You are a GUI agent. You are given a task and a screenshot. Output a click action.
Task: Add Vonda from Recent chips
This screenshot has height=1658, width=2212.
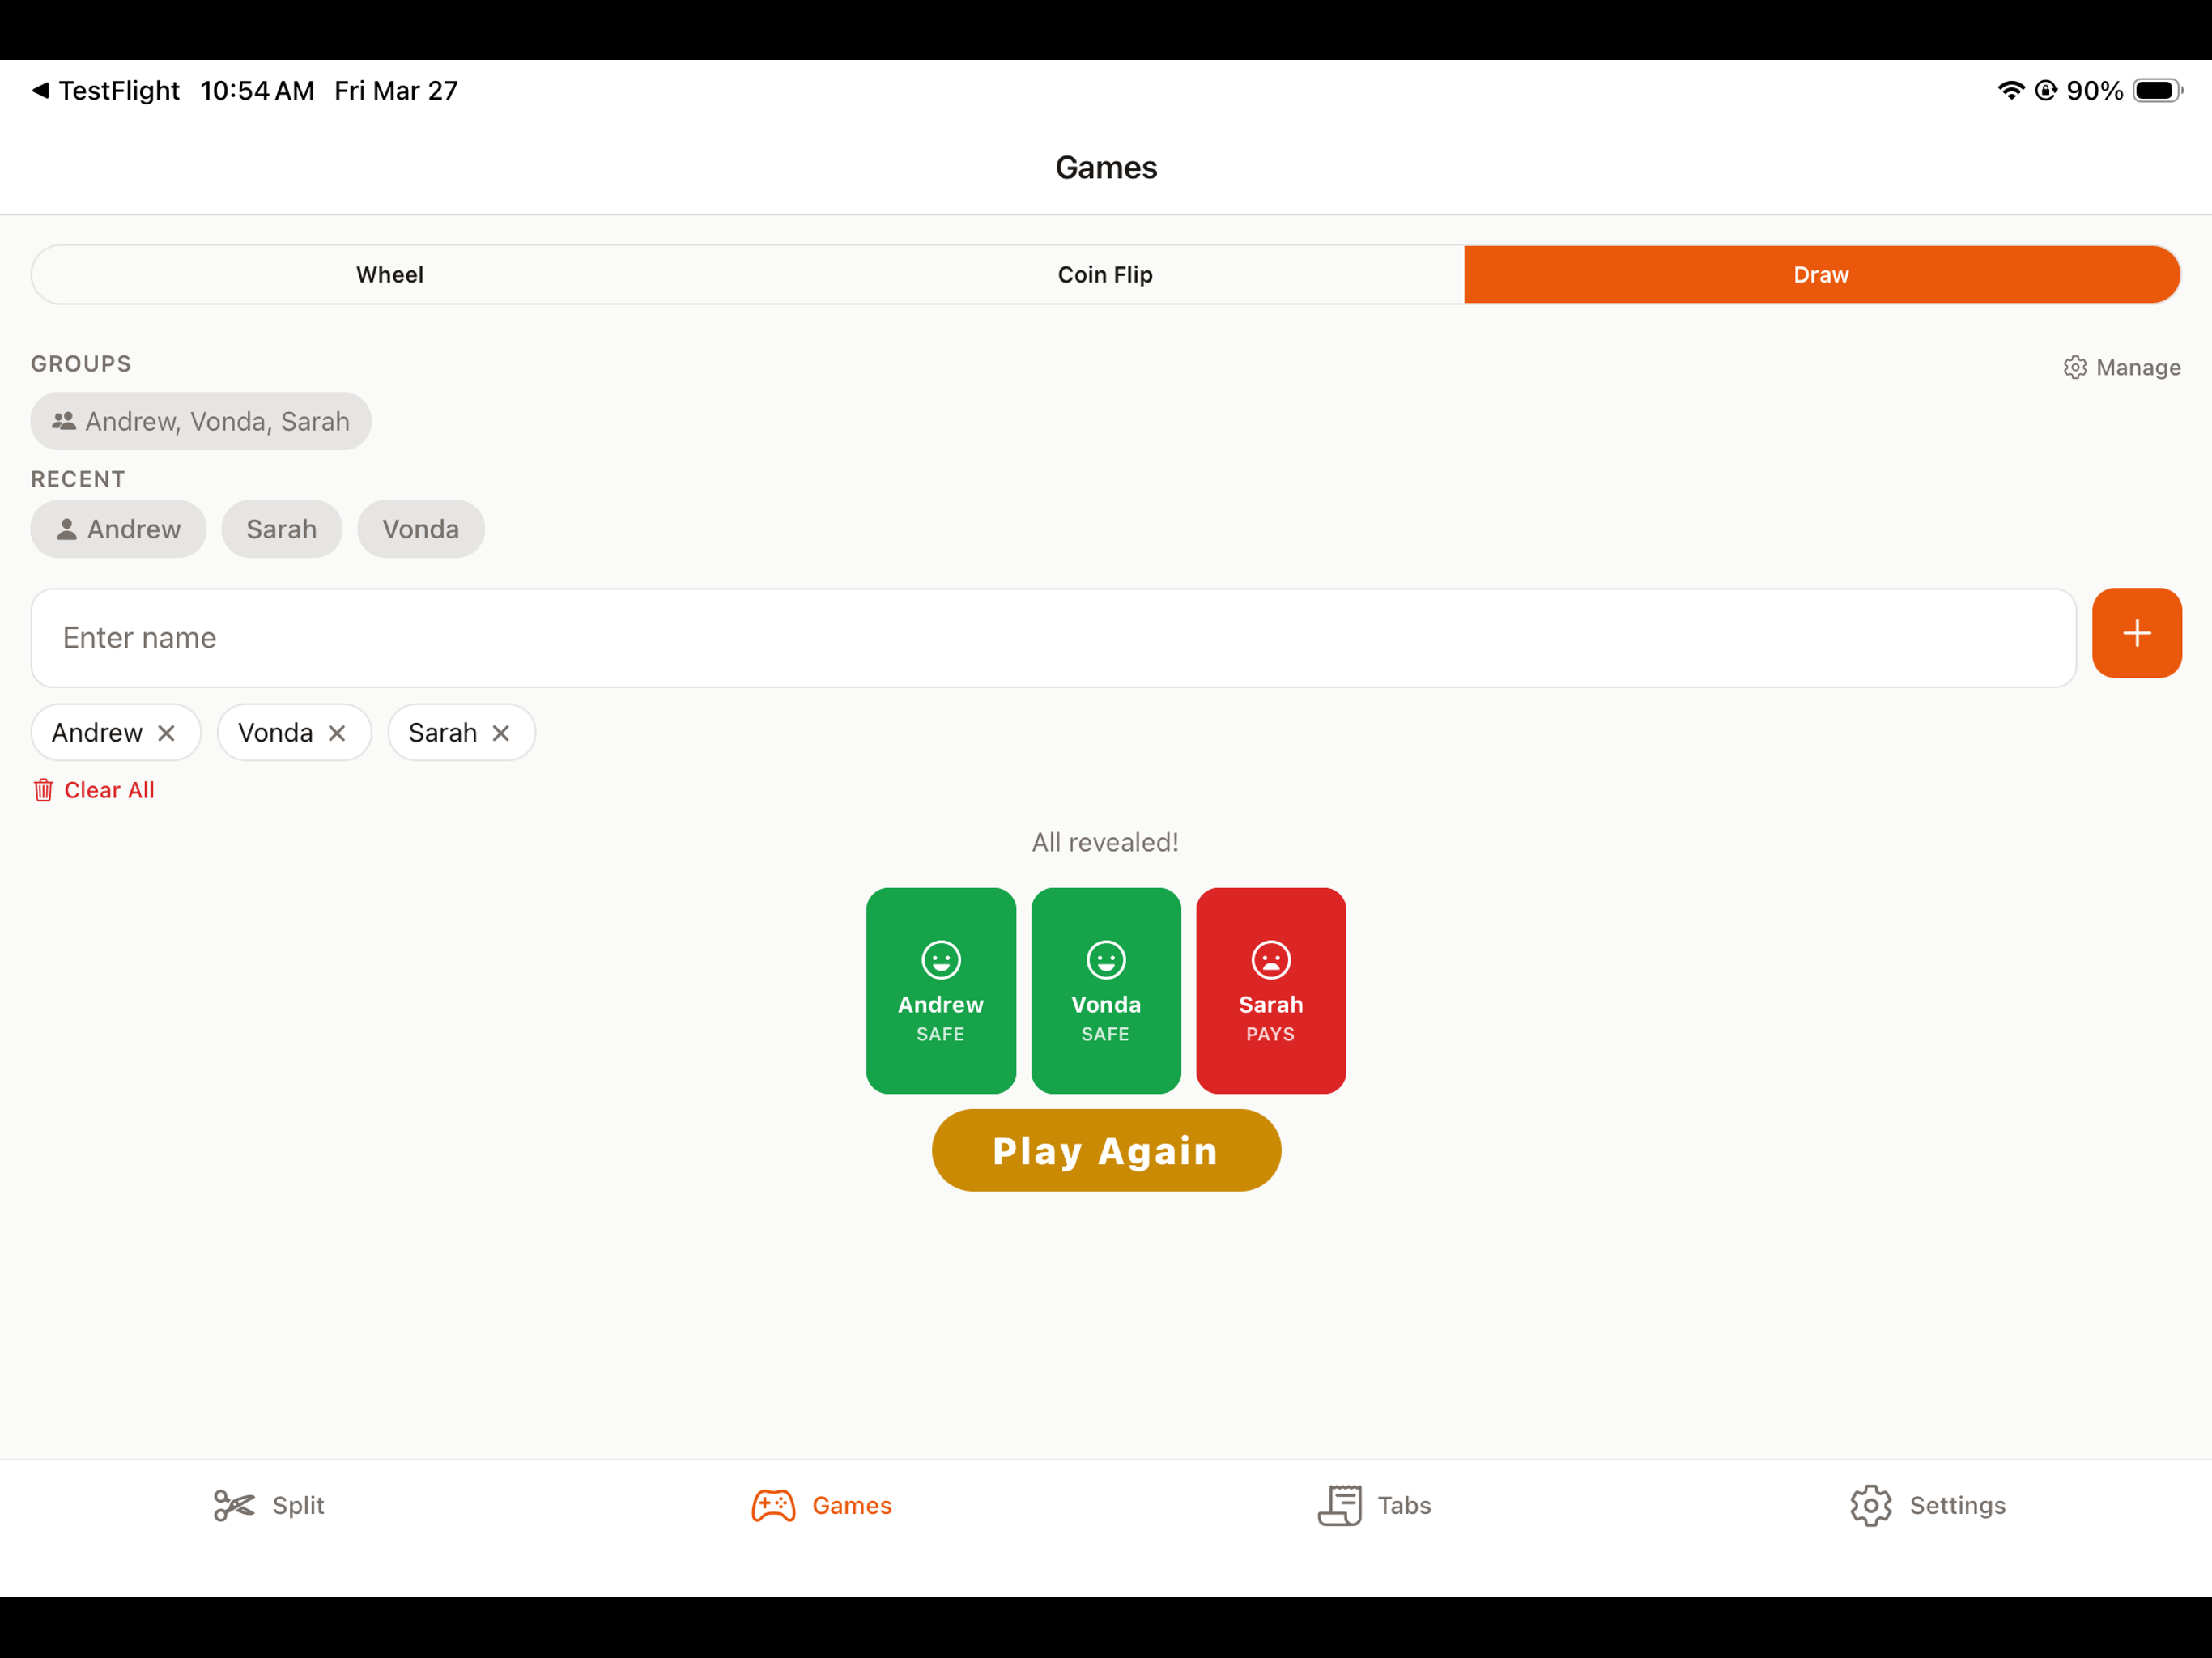tap(421, 529)
